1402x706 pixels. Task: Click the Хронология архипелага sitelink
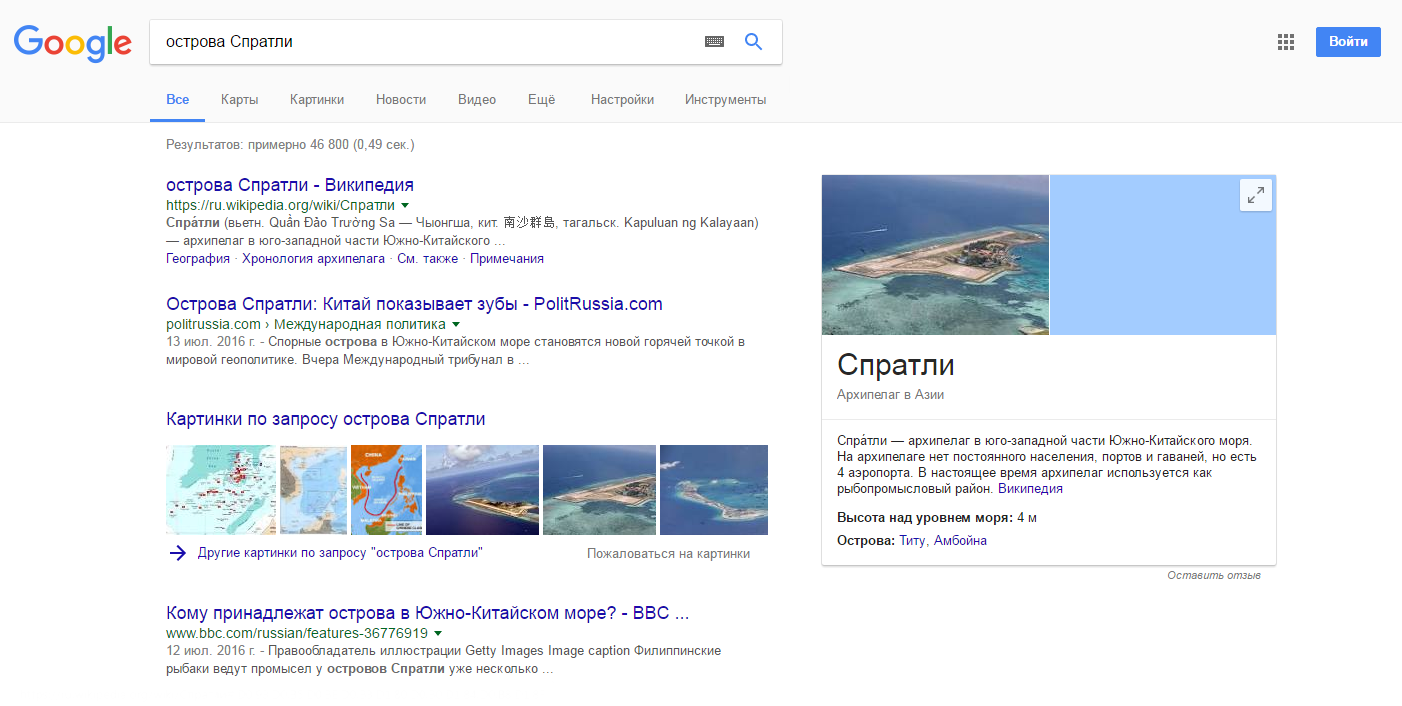[x=313, y=258]
